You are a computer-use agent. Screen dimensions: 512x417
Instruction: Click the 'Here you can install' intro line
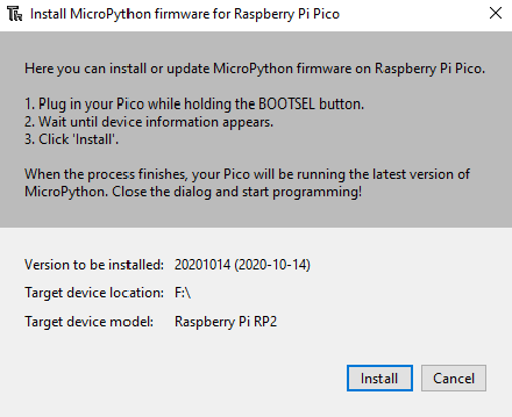pyautogui.click(x=255, y=68)
